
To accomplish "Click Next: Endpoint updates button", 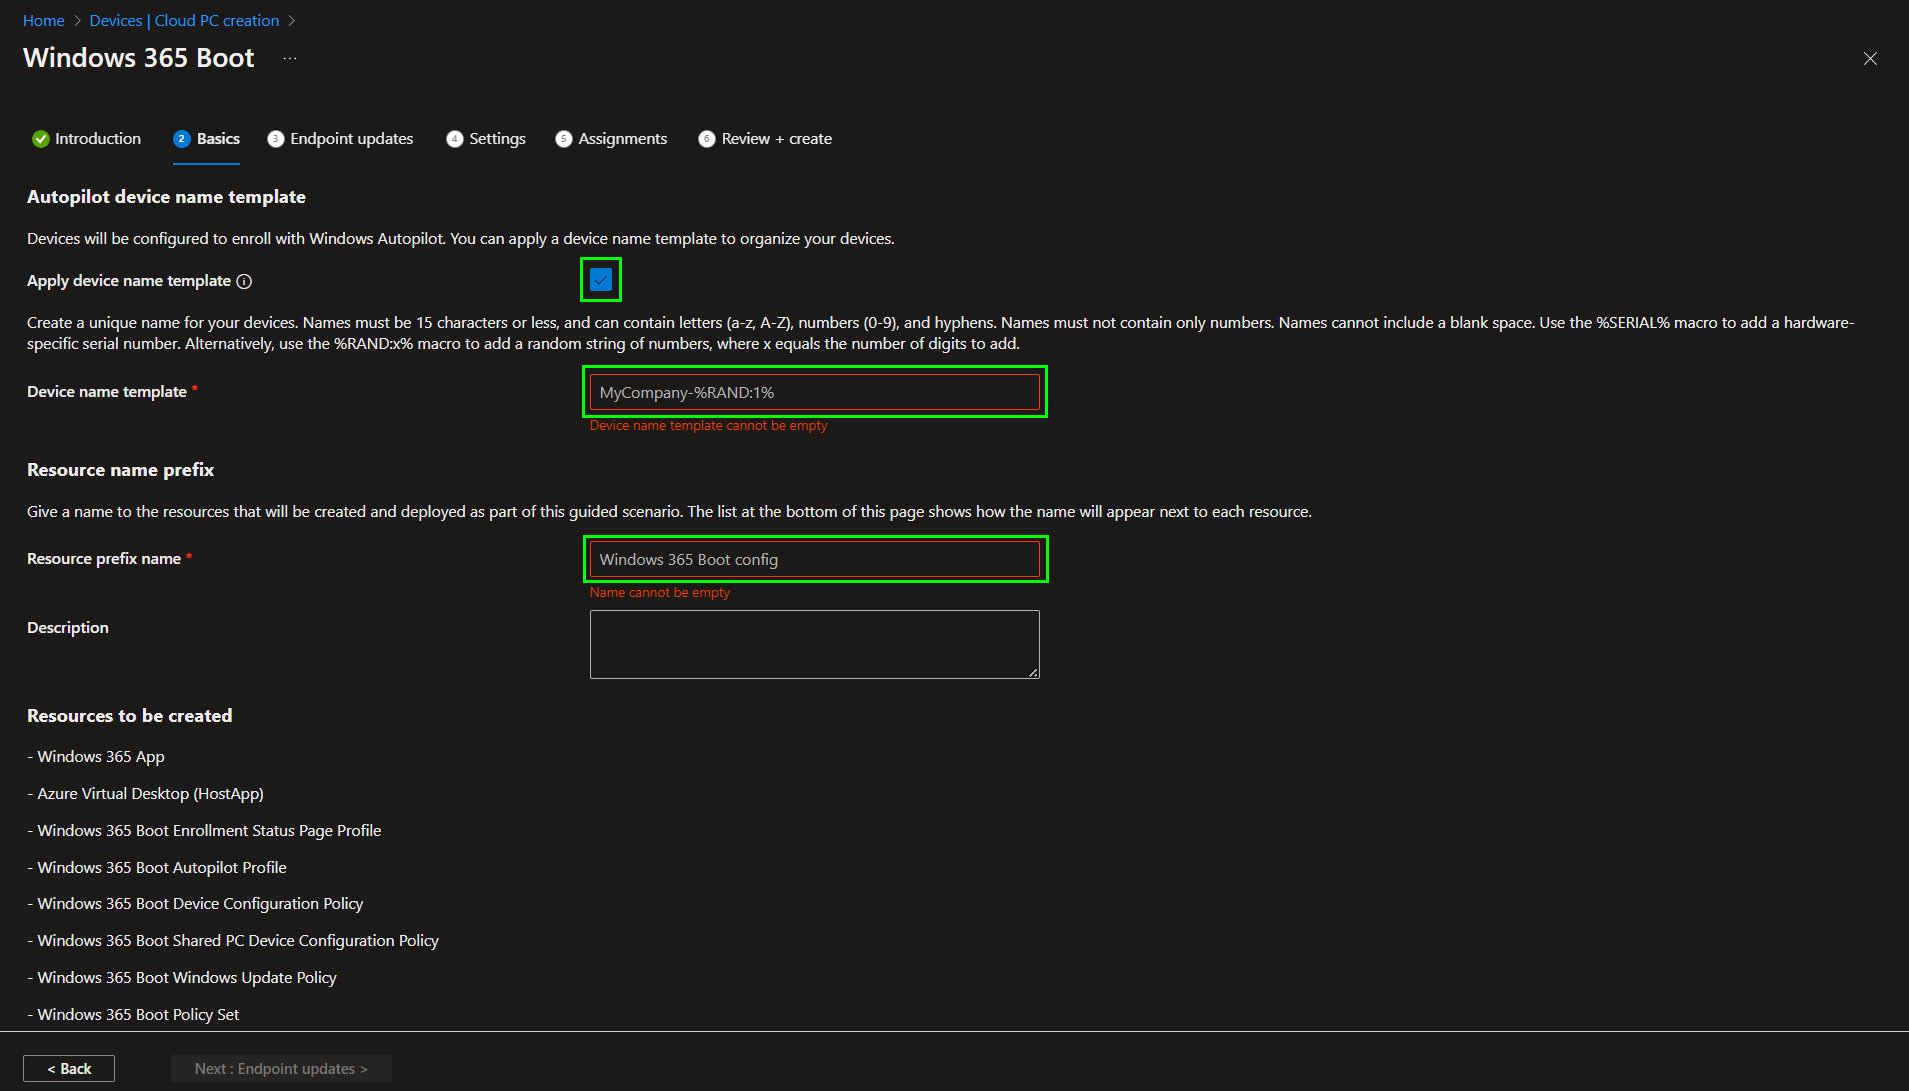I will pos(281,1069).
